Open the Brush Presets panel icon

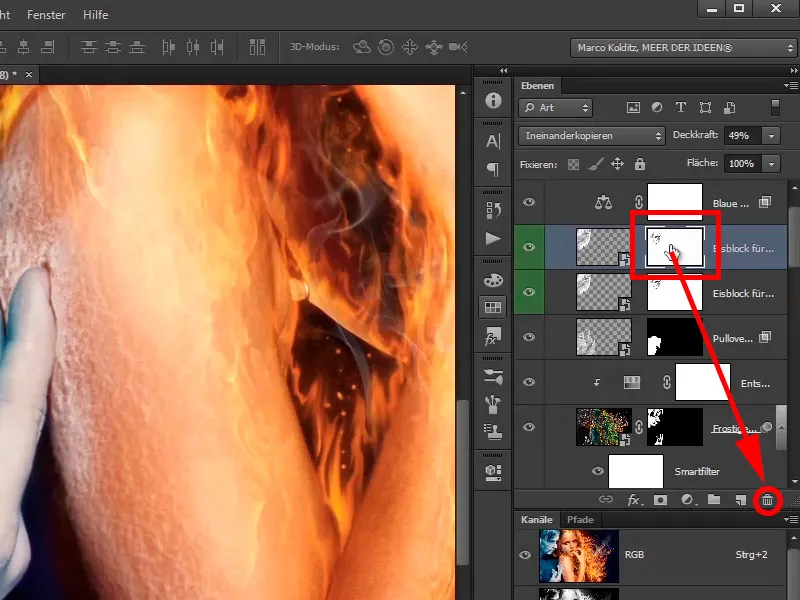pyautogui.click(x=493, y=377)
